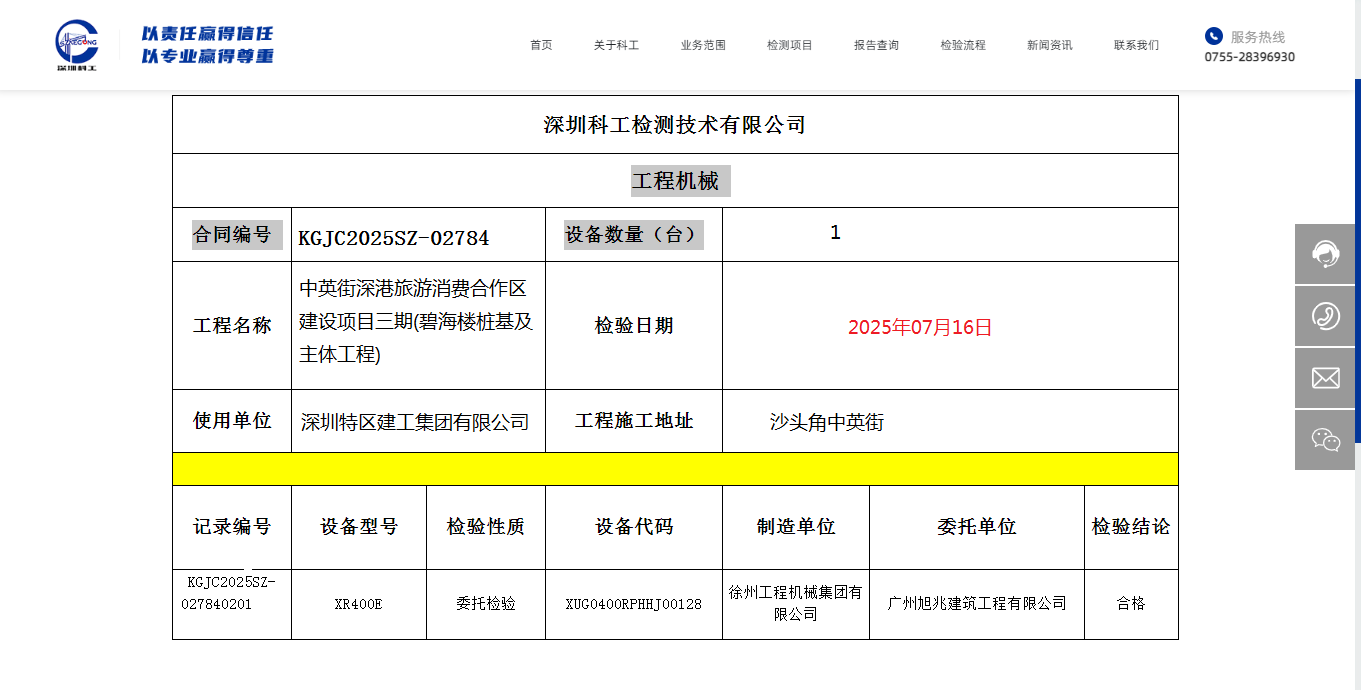Click the 工程施工地址 label
The width and height of the screenshot is (1361, 690).
click(x=634, y=421)
